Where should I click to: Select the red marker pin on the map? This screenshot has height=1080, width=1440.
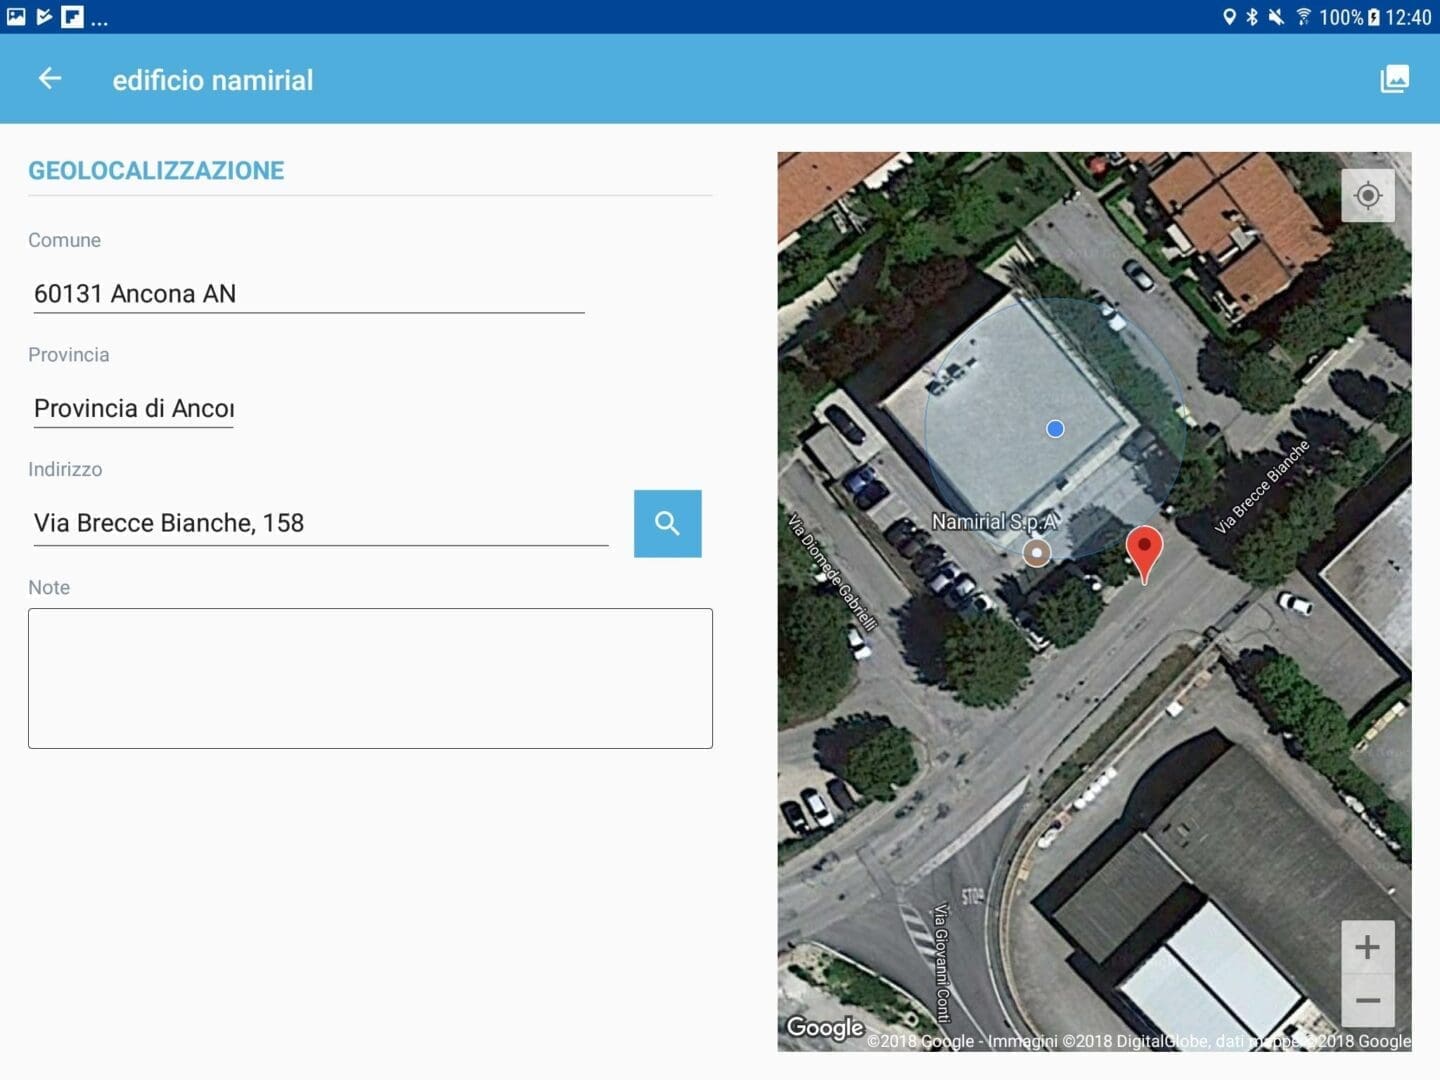tap(1145, 548)
